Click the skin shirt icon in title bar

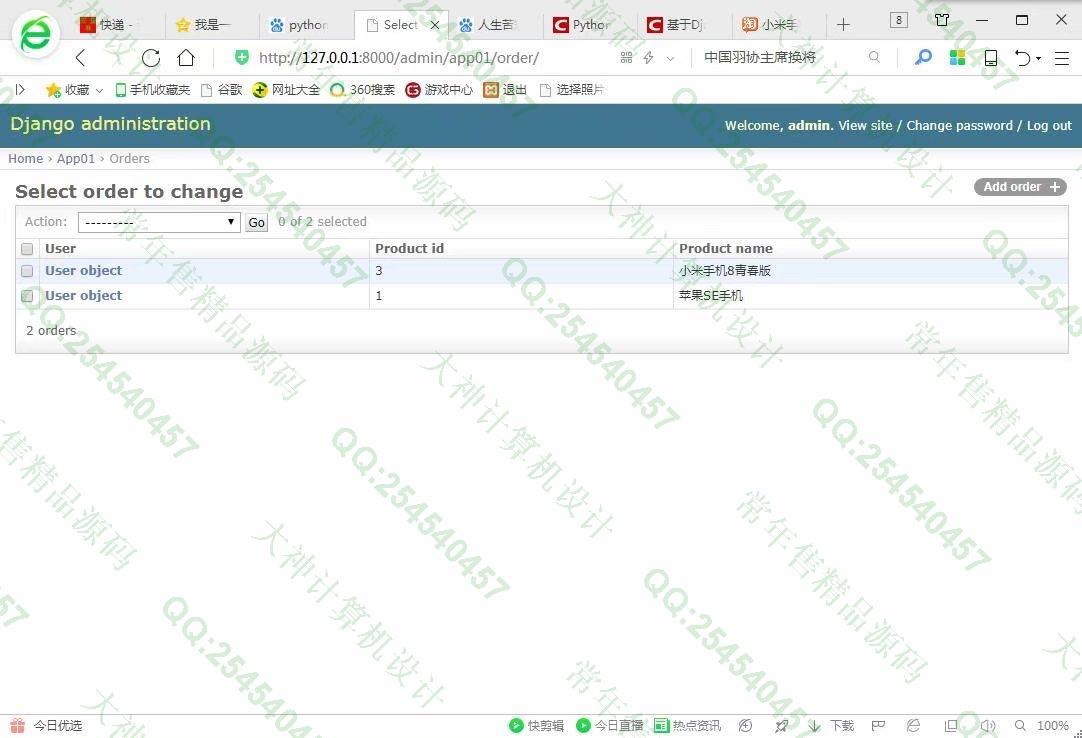(x=942, y=20)
